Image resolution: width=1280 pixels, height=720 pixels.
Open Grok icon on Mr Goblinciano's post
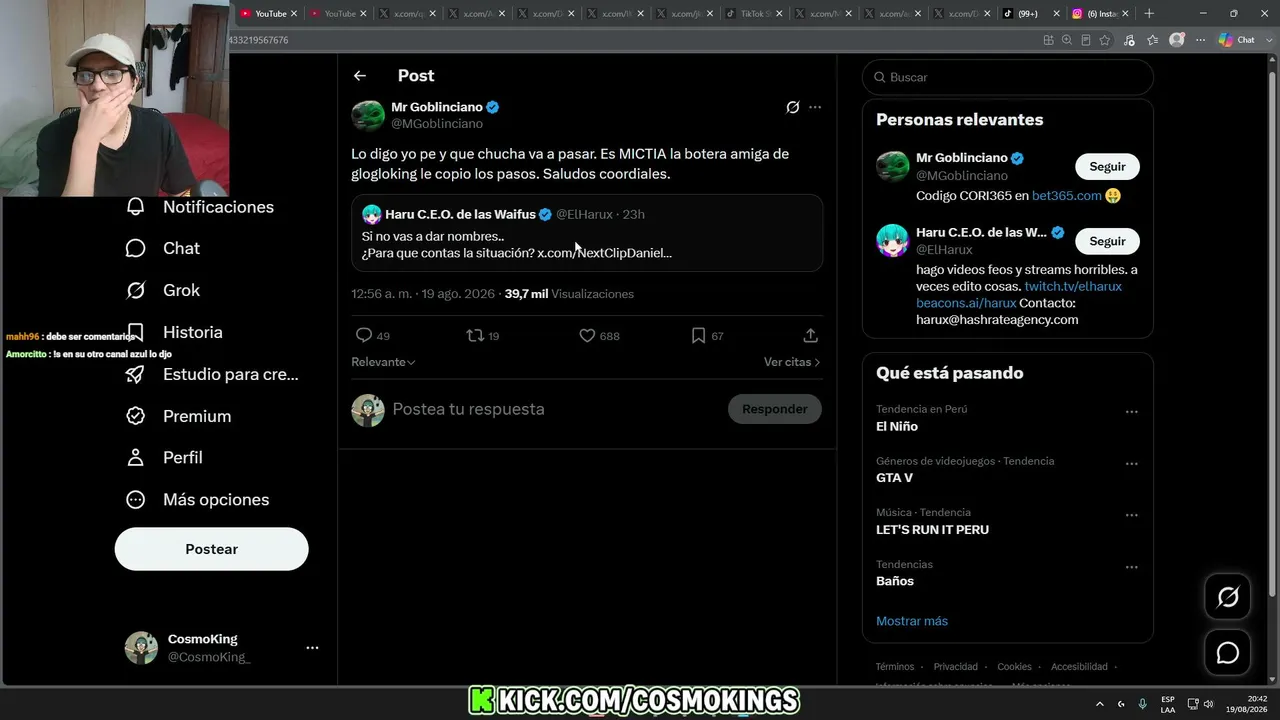(793, 107)
